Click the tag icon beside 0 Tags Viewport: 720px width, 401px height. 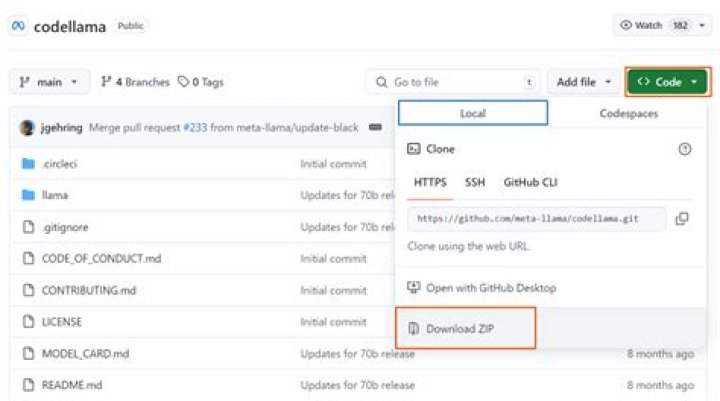183,82
